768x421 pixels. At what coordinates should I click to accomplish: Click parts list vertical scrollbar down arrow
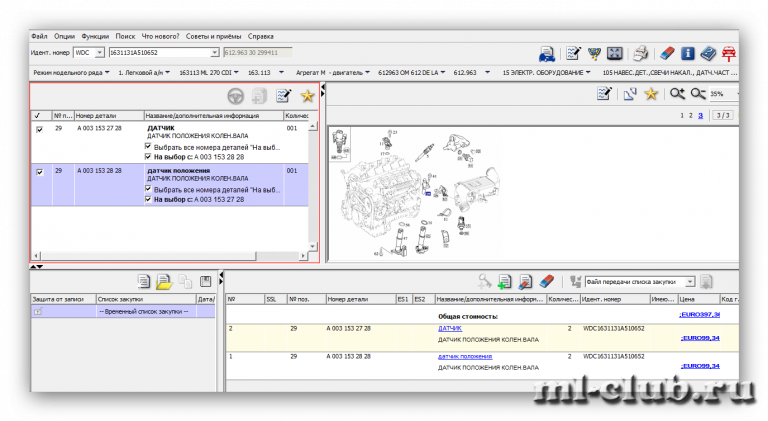pyautogui.click(x=312, y=246)
